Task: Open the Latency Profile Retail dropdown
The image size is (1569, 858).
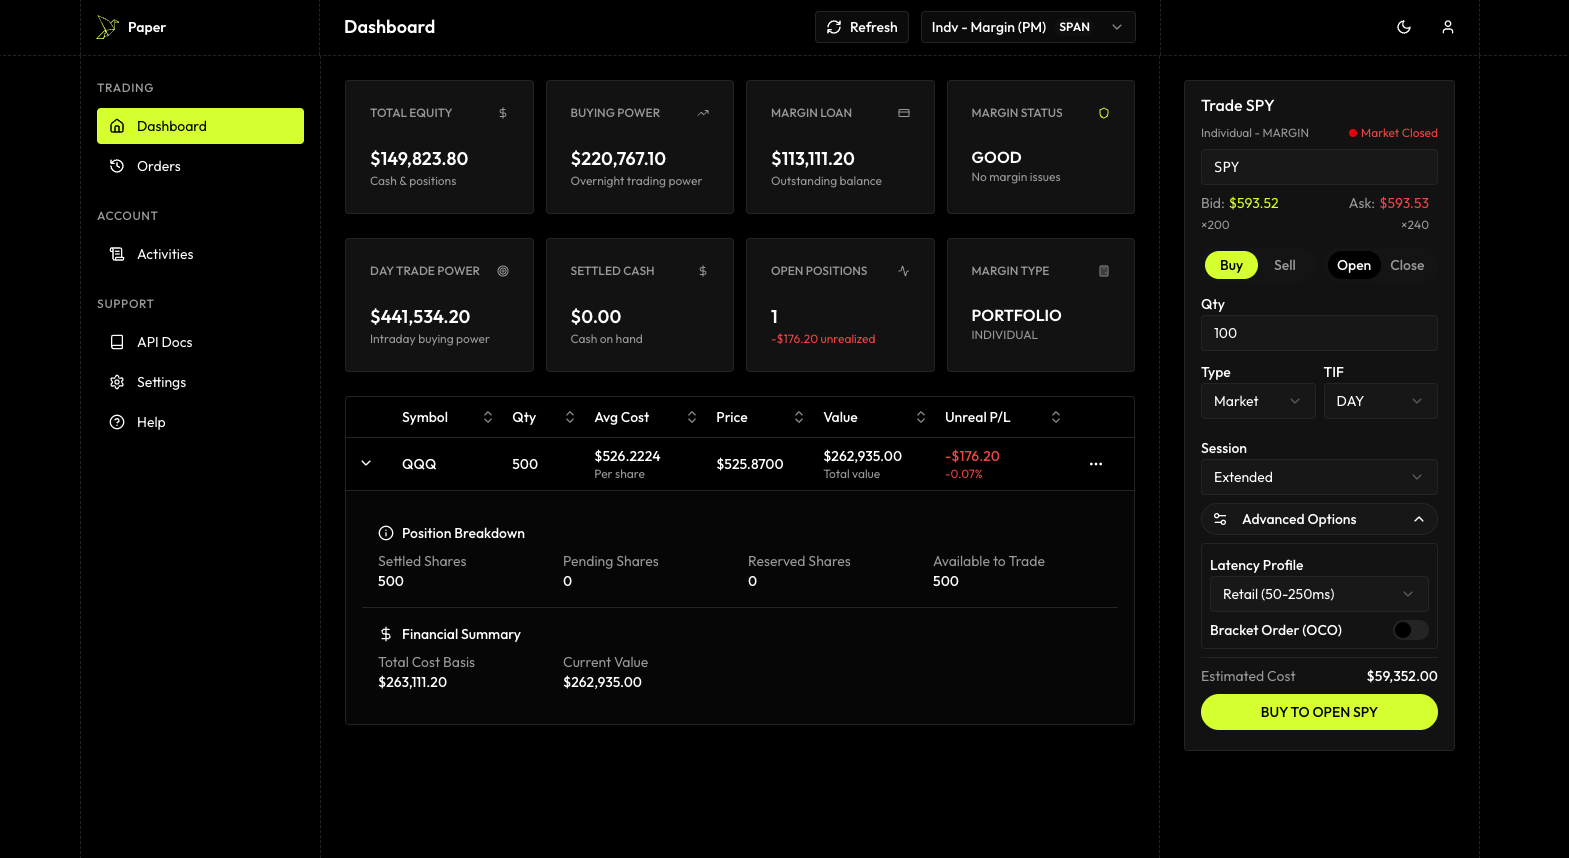Action: 1319,594
